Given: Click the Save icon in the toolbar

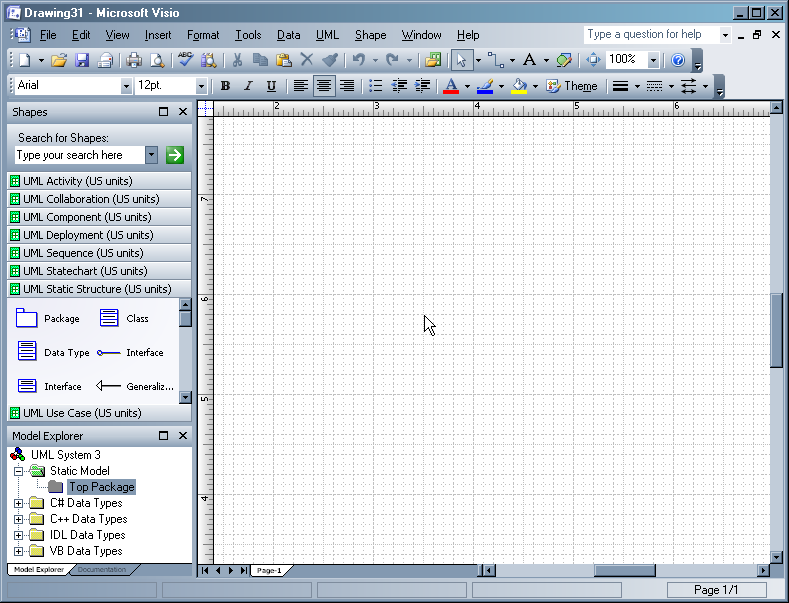Looking at the screenshot, I should pos(82,60).
